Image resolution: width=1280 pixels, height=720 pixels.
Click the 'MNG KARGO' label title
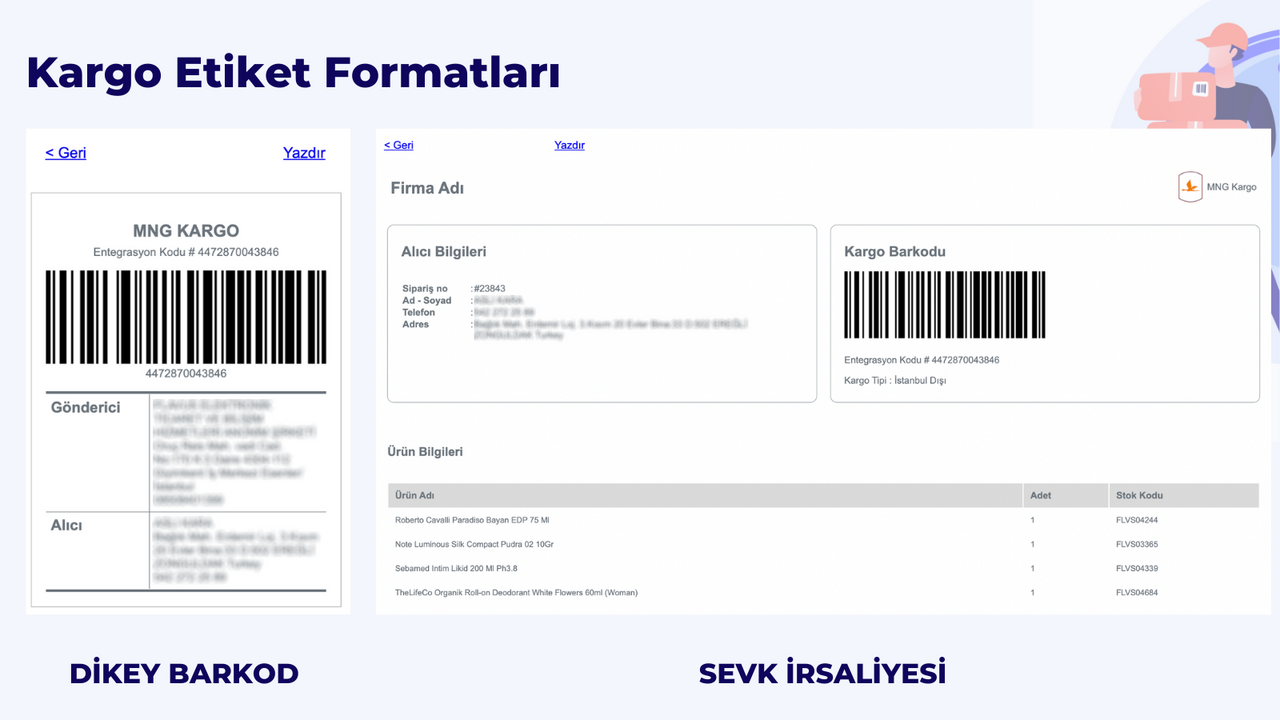click(x=186, y=231)
